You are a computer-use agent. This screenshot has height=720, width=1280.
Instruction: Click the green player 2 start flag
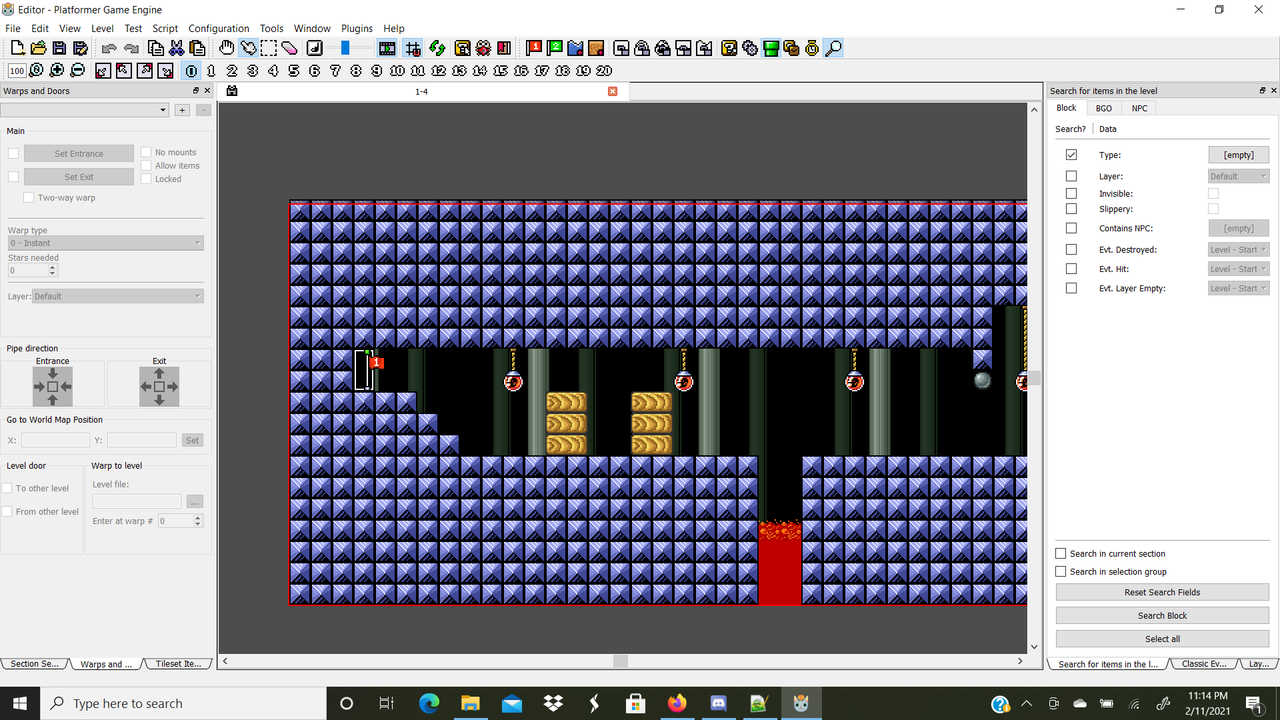point(555,47)
